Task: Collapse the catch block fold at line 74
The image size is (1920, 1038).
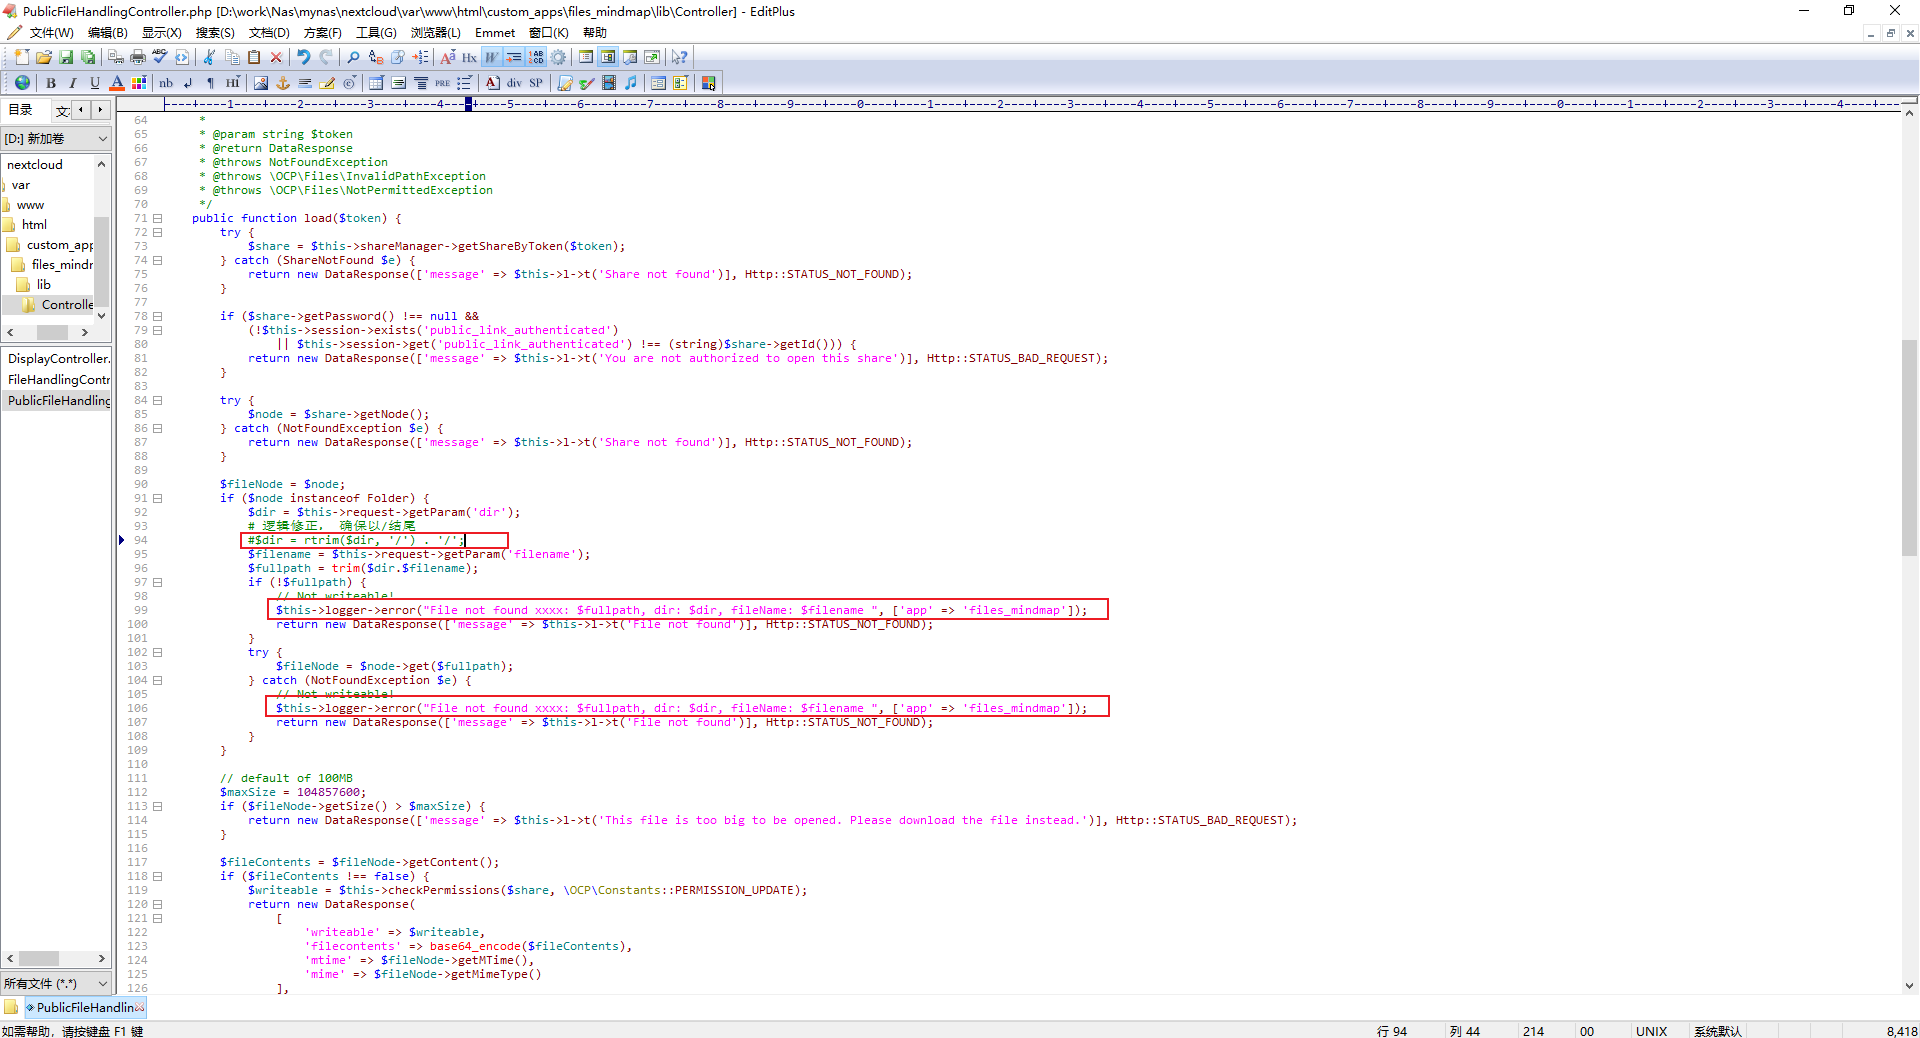Action: tap(157, 260)
